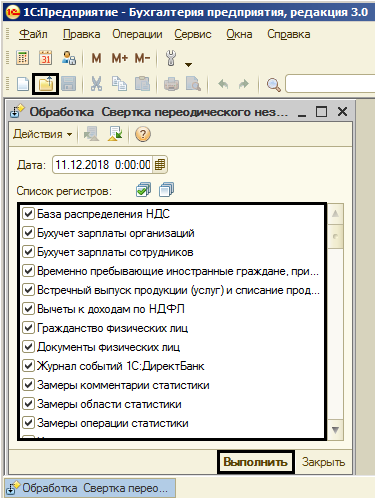
Task: Click the M+ memory button
Action: pos(120,58)
